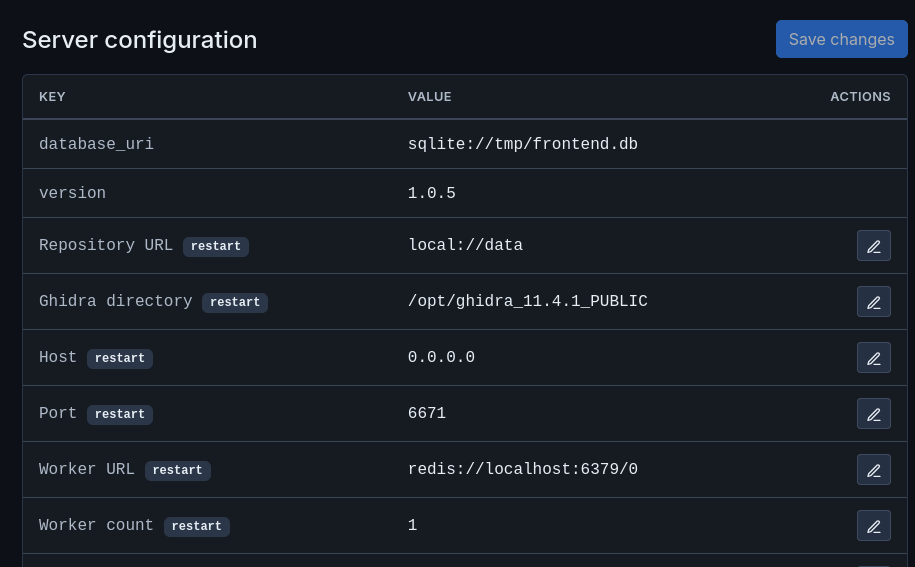Screen dimensions: 915x567
Task: Select the version value 1.0.5
Action: click(x=431, y=193)
